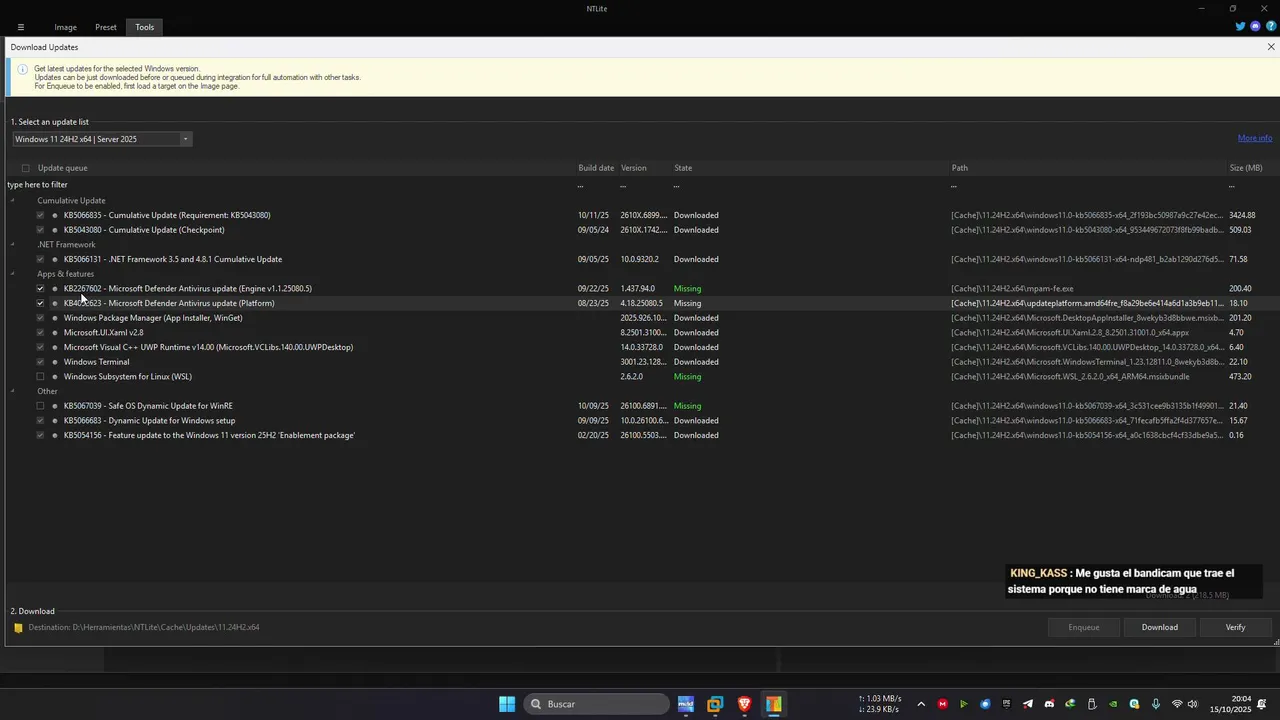Uncheck KB2267602 Defender Engine update
Screen dimensions: 1280x720
click(x=40, y=289)
